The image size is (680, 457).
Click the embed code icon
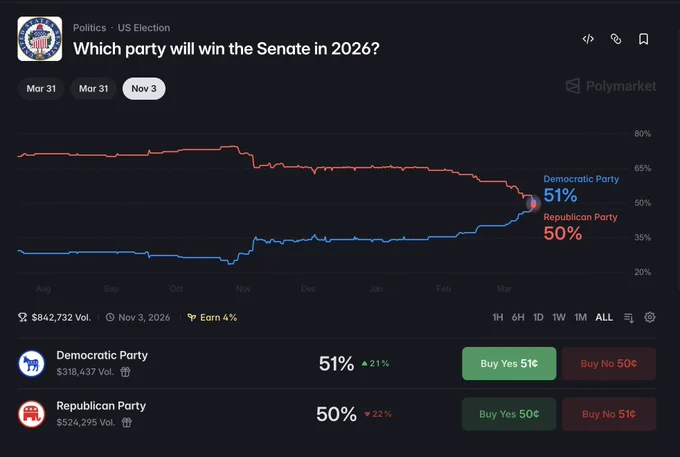click(x=588, y=39)
